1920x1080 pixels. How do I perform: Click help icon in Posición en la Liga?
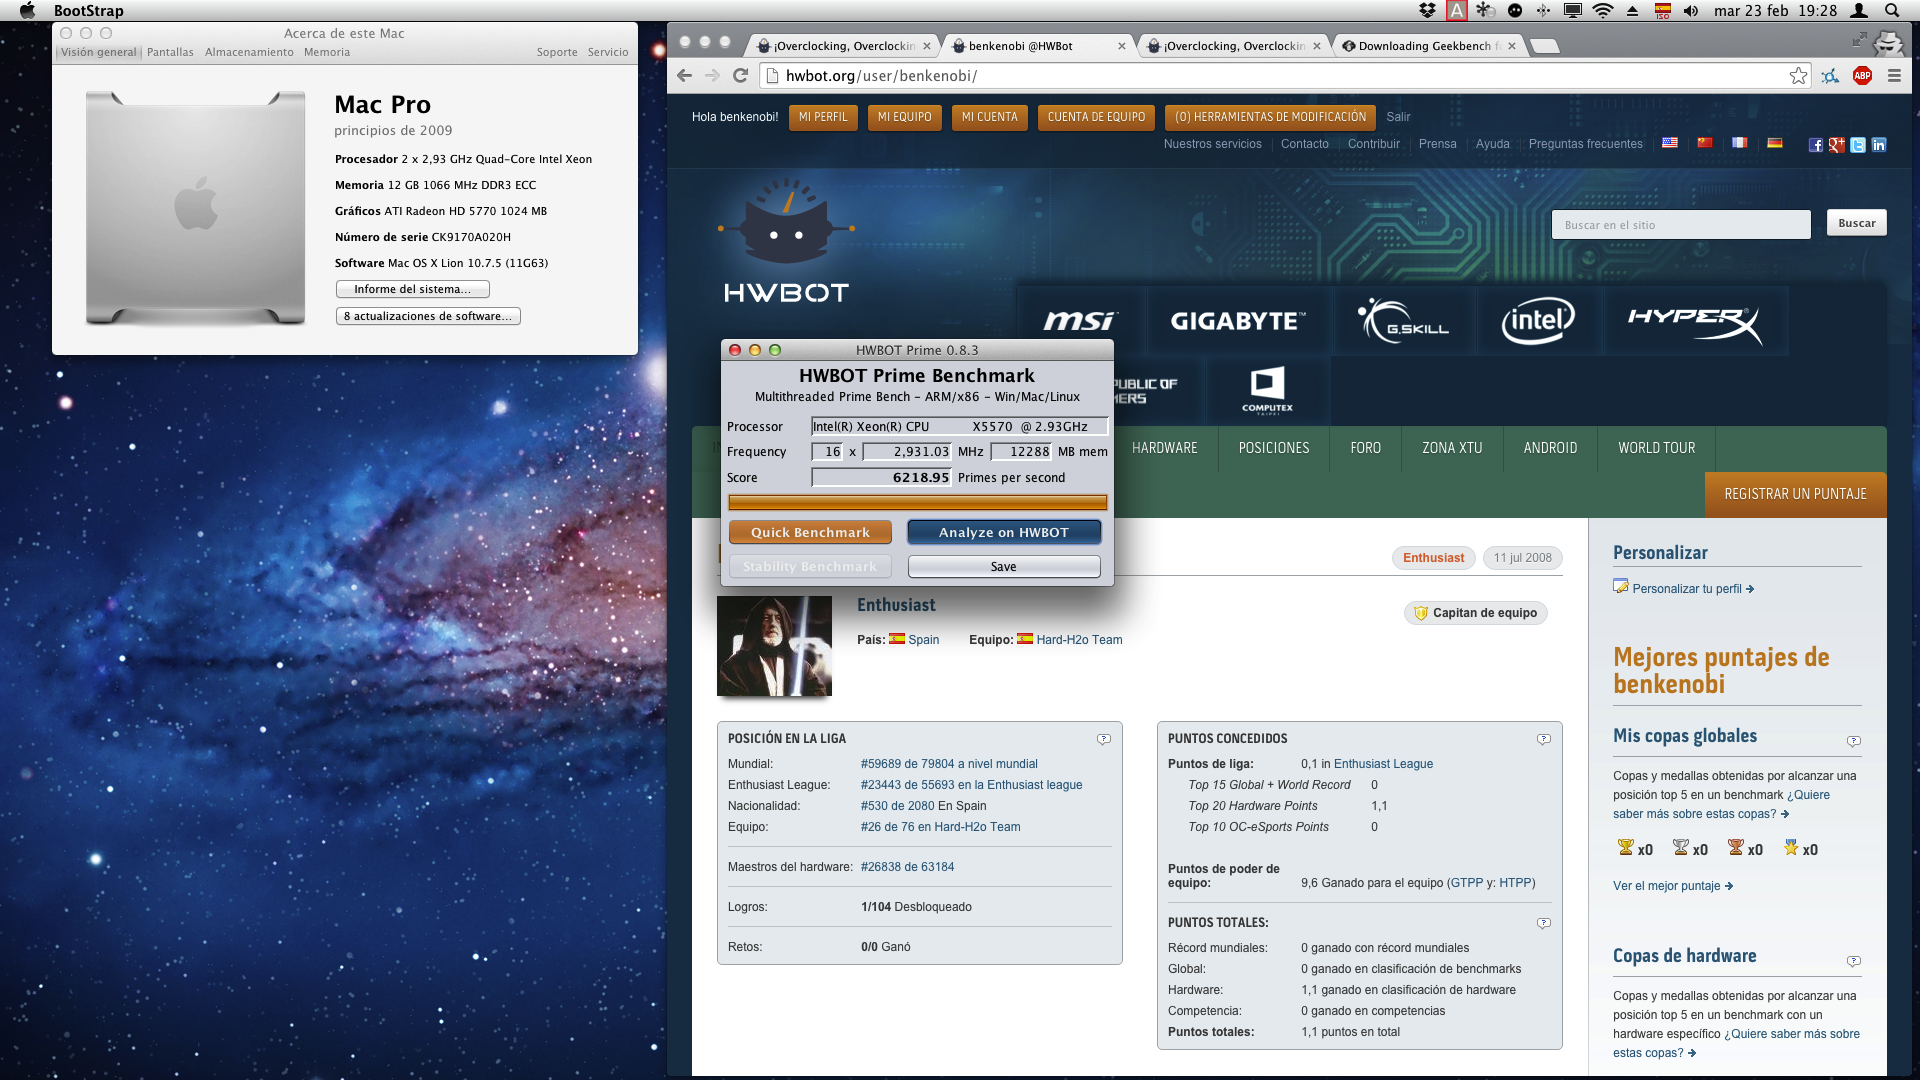pos(1104,739)
